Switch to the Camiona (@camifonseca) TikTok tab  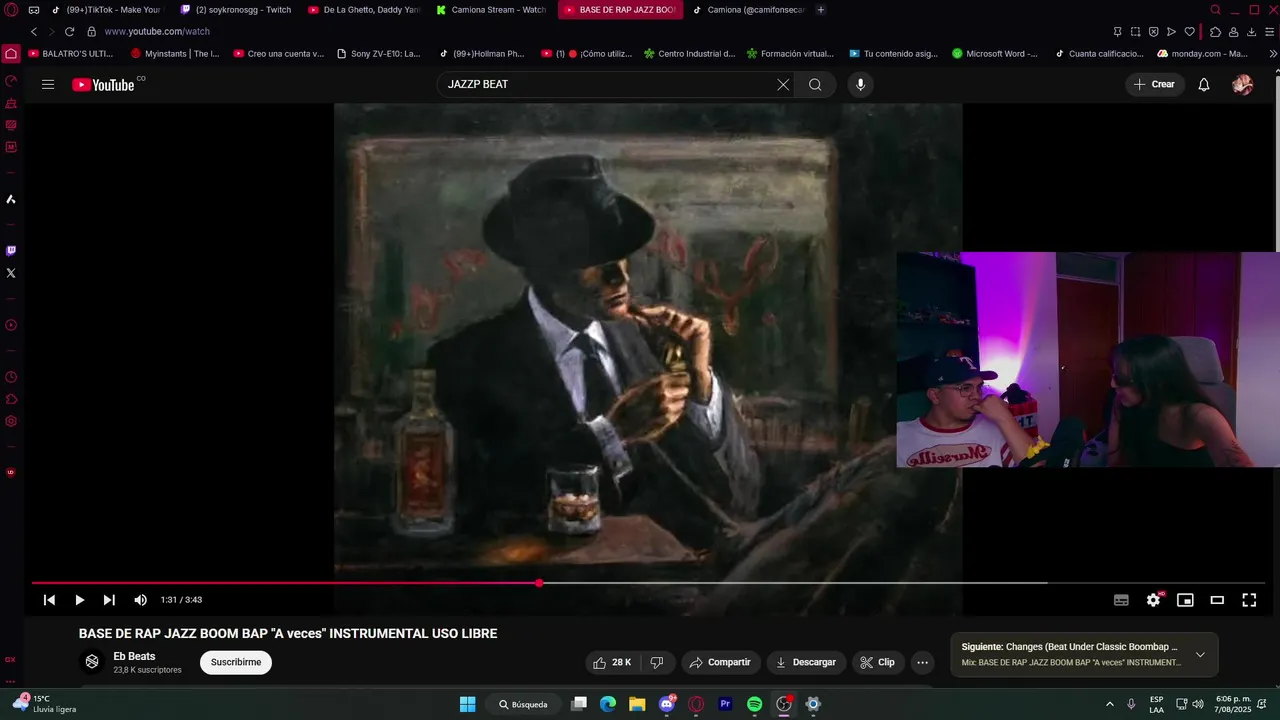749,10
